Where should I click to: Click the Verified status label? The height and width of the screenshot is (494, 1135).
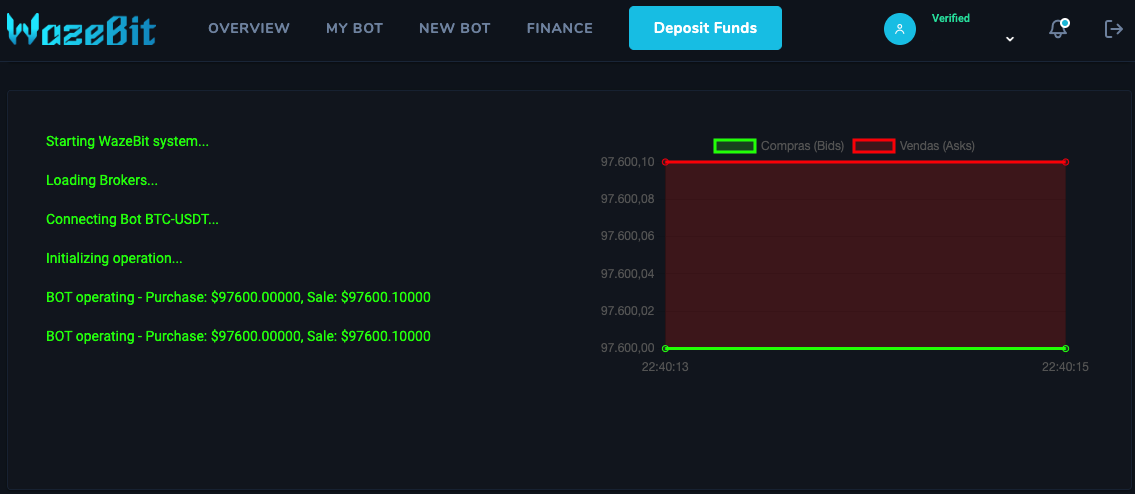point(950,18)
